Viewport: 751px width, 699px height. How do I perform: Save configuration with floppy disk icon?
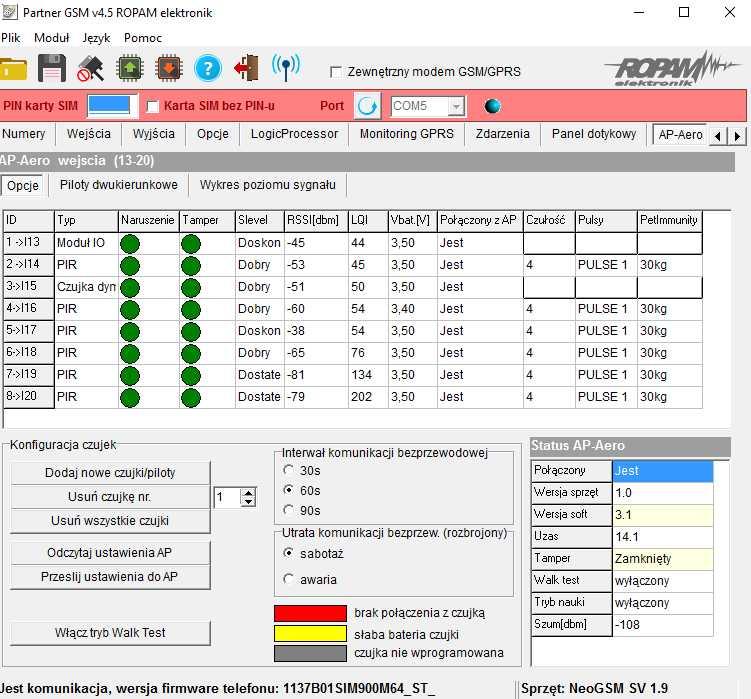click(52, 68)
